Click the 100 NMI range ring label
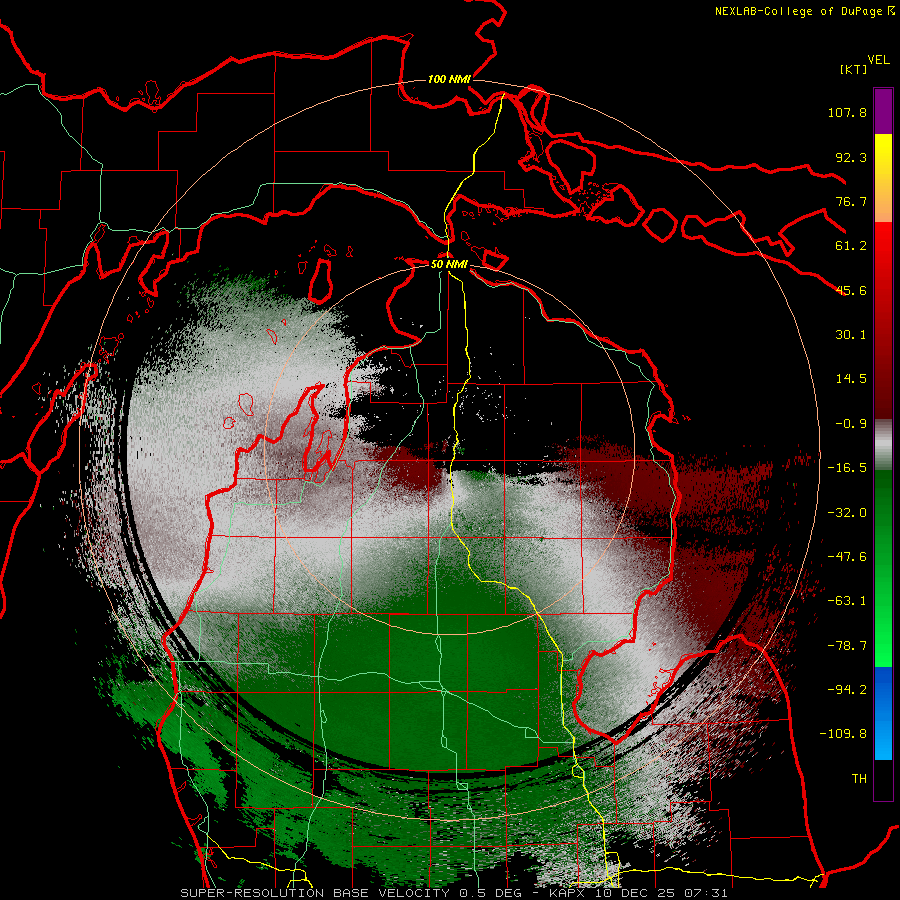The width and height of the screenshot is (900, 900). (x=449, y=79)
